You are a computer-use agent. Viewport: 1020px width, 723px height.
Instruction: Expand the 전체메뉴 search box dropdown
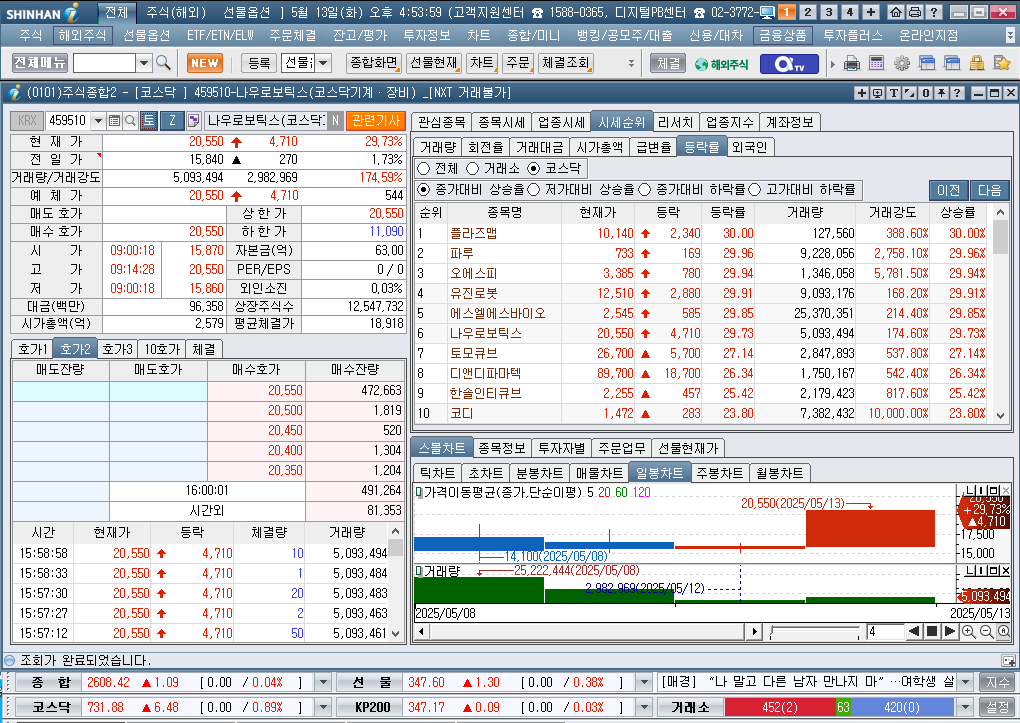point(144,63)
